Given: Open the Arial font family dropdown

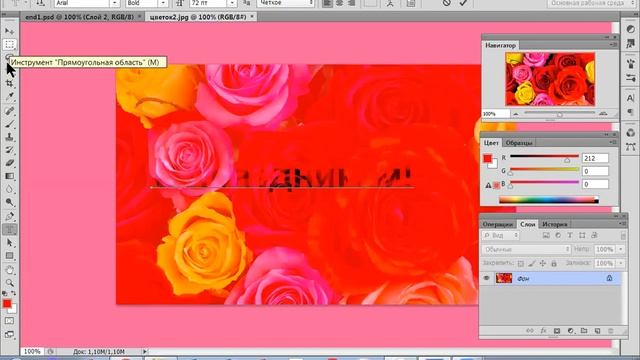Looking at the screenshot, I should (x=115, y=3).
